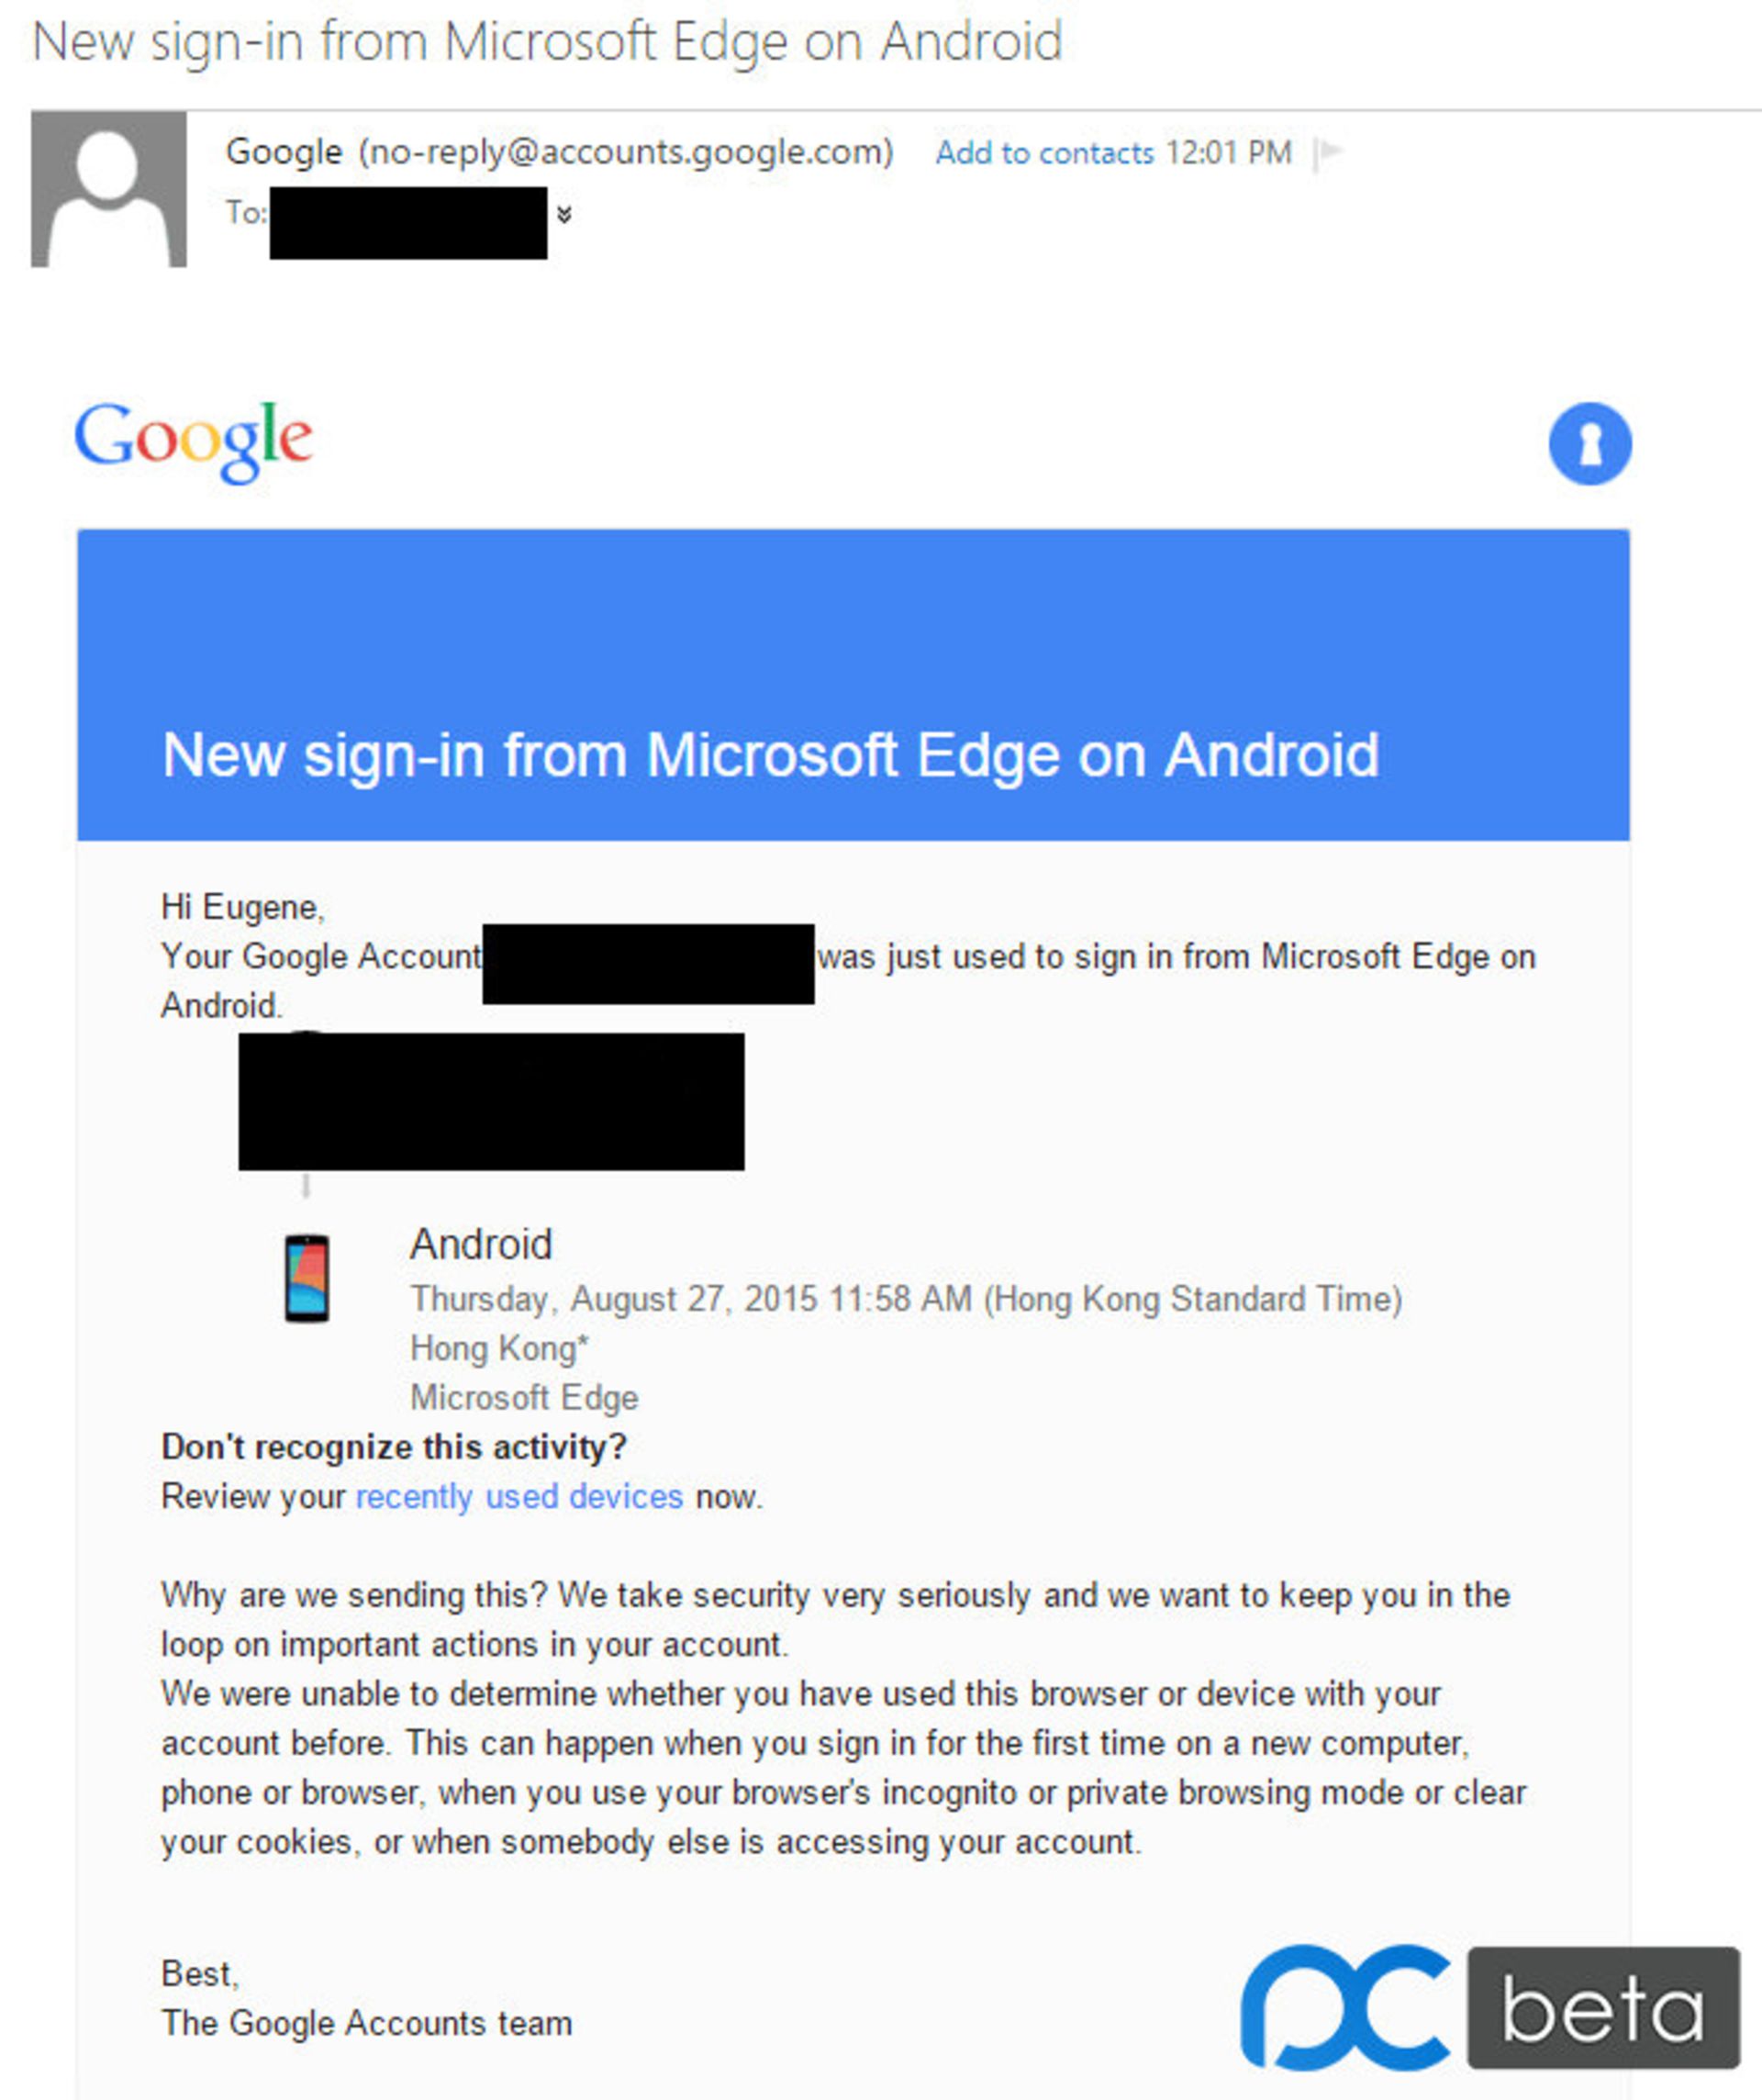The image size is (1762, 2100).
Task: Click the Android device name heading
Action: 481,1244
